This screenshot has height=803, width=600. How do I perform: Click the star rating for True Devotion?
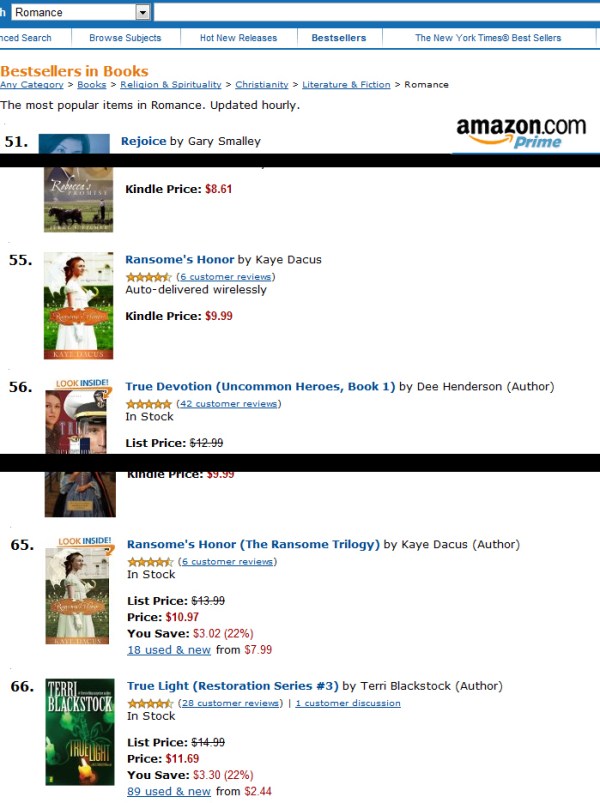(x=148, y=403)
